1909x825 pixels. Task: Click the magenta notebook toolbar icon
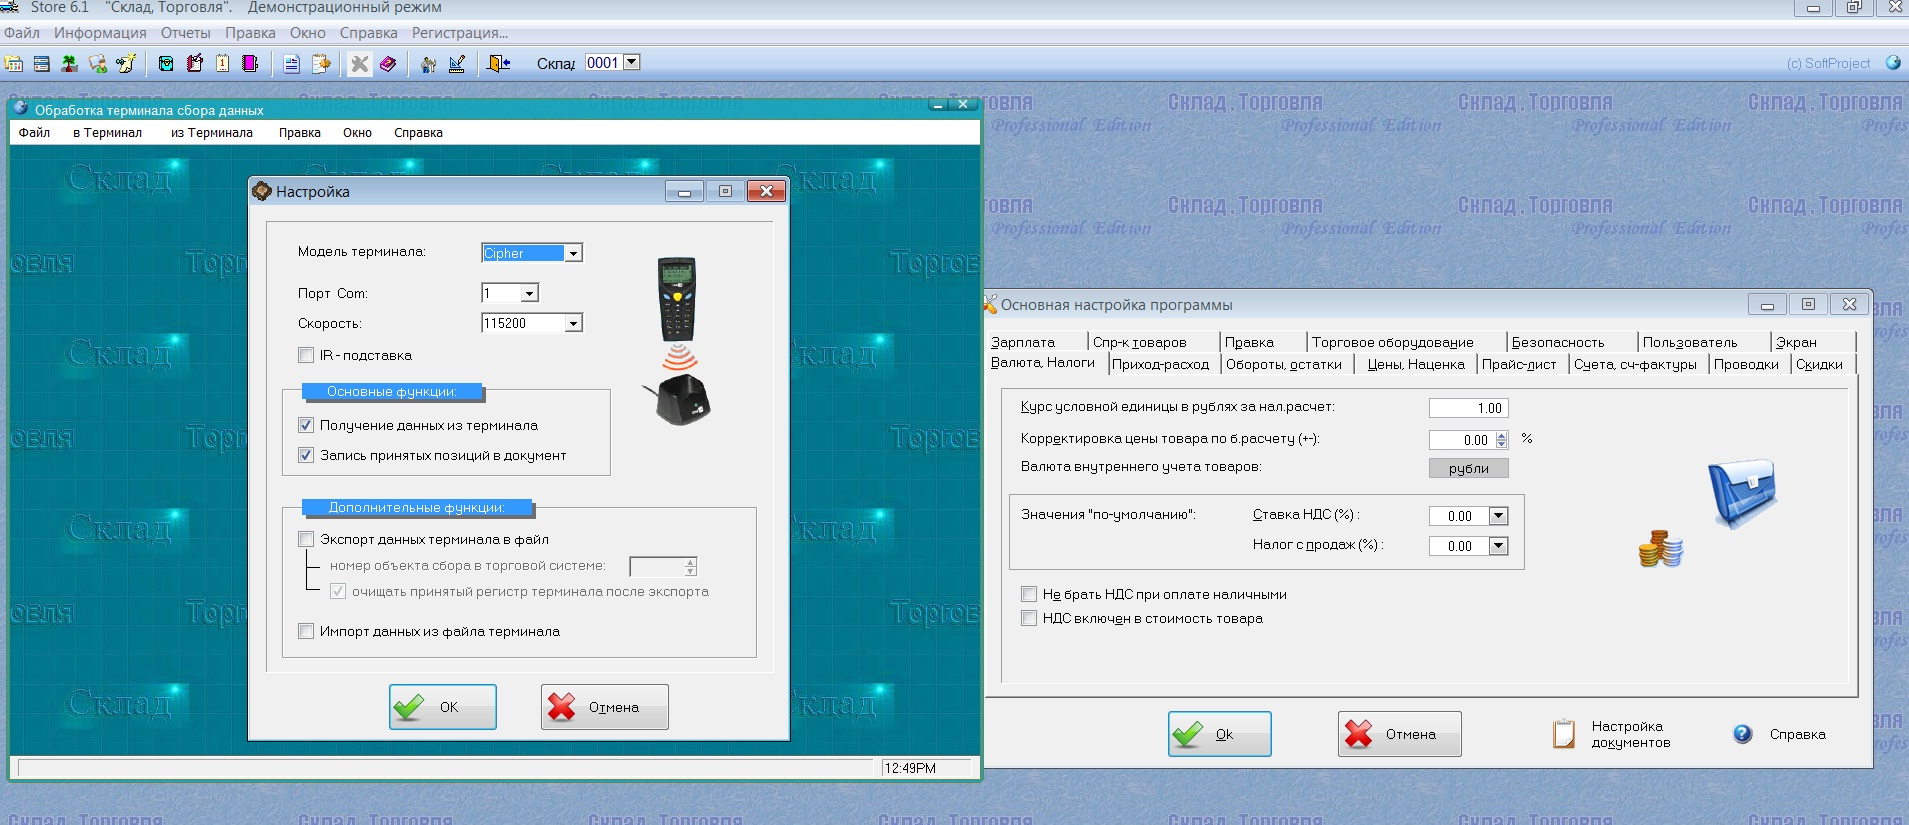[250, 64]
